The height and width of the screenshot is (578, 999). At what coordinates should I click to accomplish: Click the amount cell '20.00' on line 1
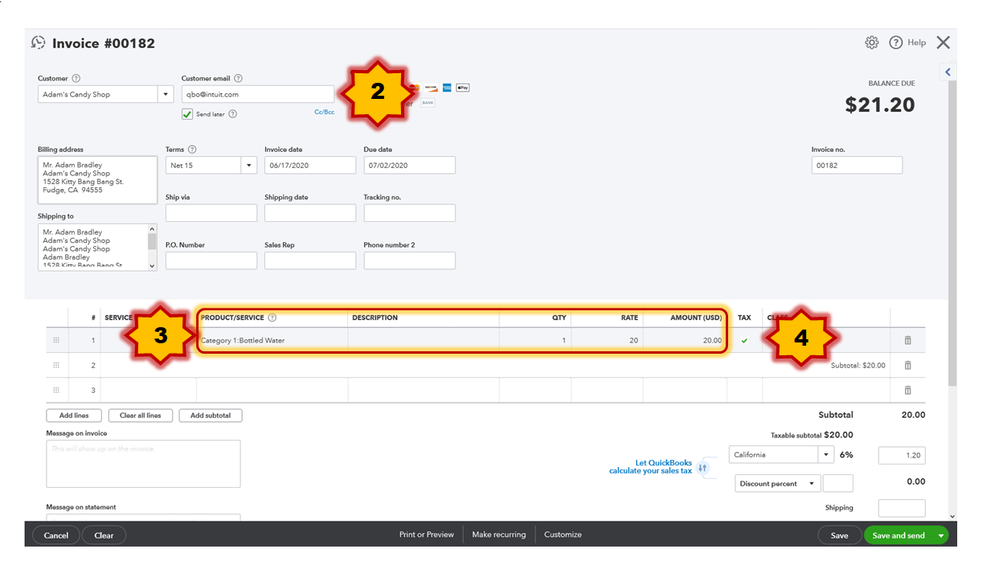(x=685, y=340)
